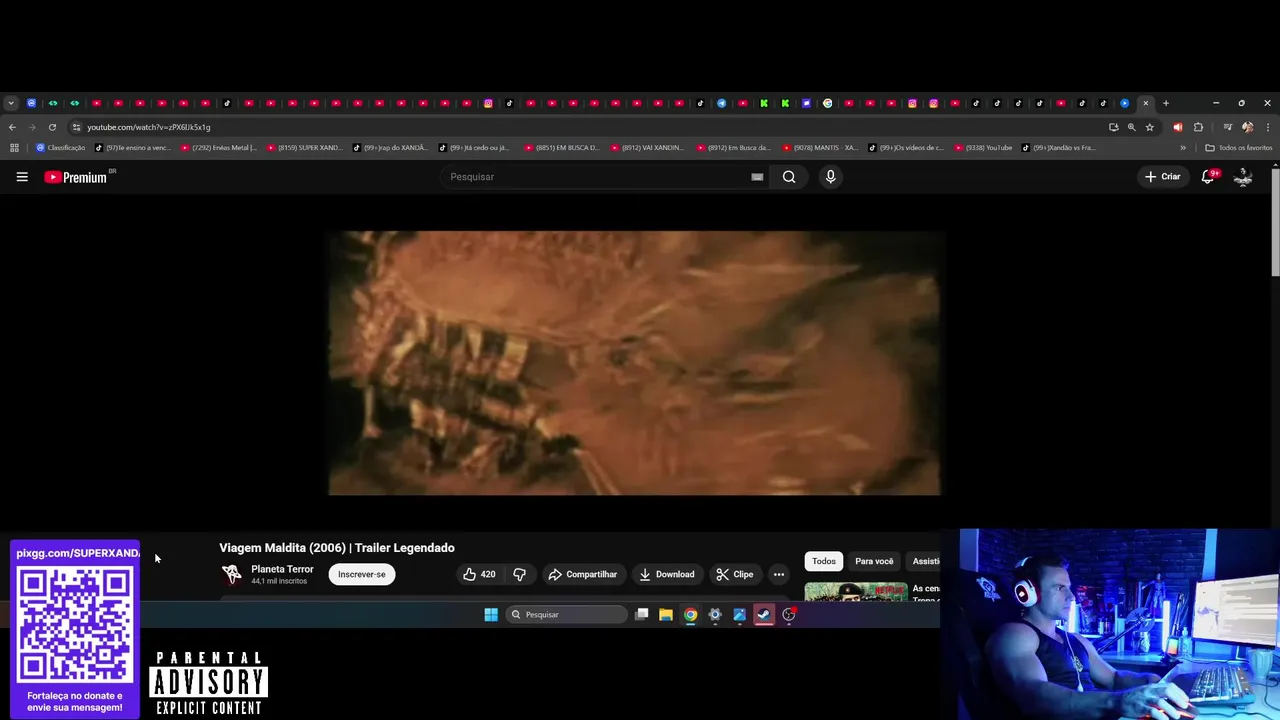The height and width of the screenshot is (720, 1280).
Task: Click the video player frame
Action: (x=634, y=363)
